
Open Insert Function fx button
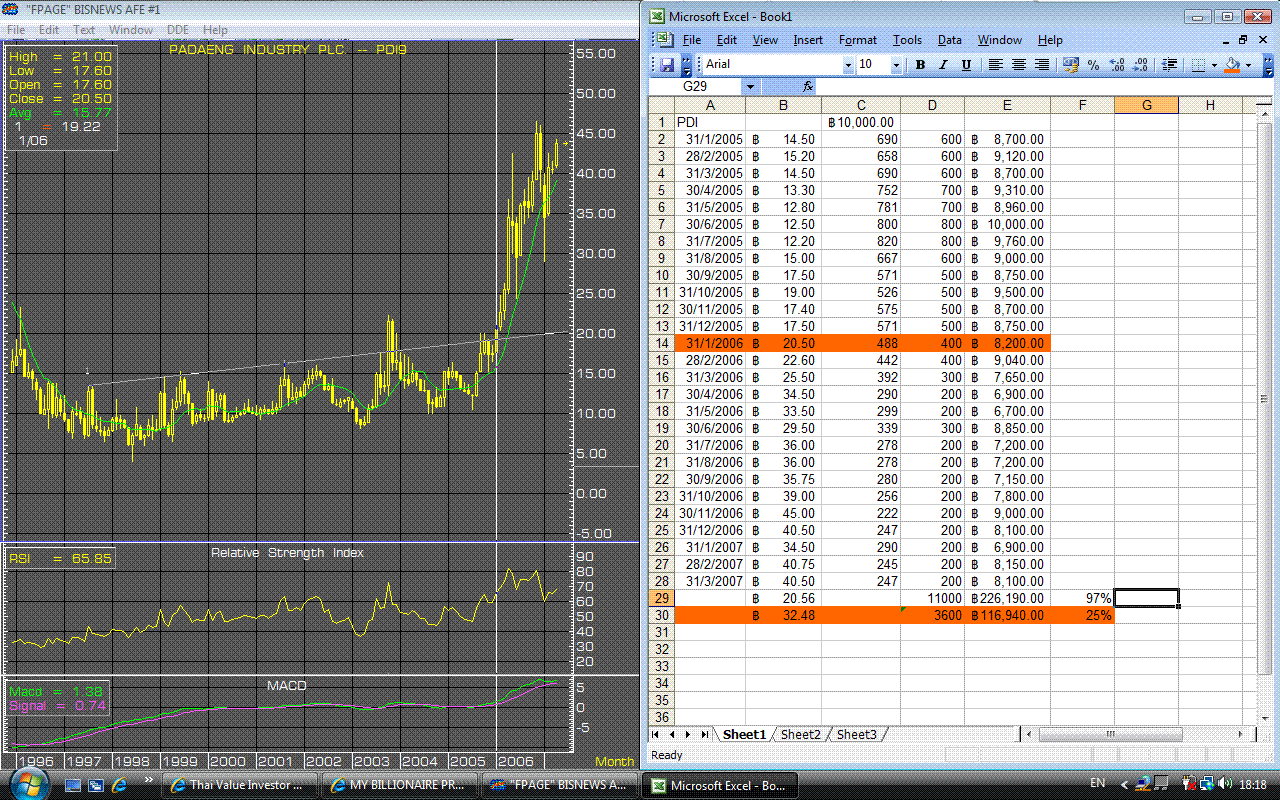tap(808, 87)
